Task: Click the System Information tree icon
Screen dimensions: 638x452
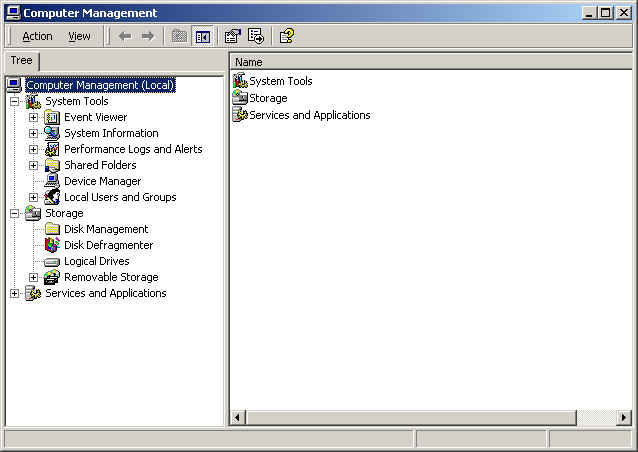Action: pos(52,133)
